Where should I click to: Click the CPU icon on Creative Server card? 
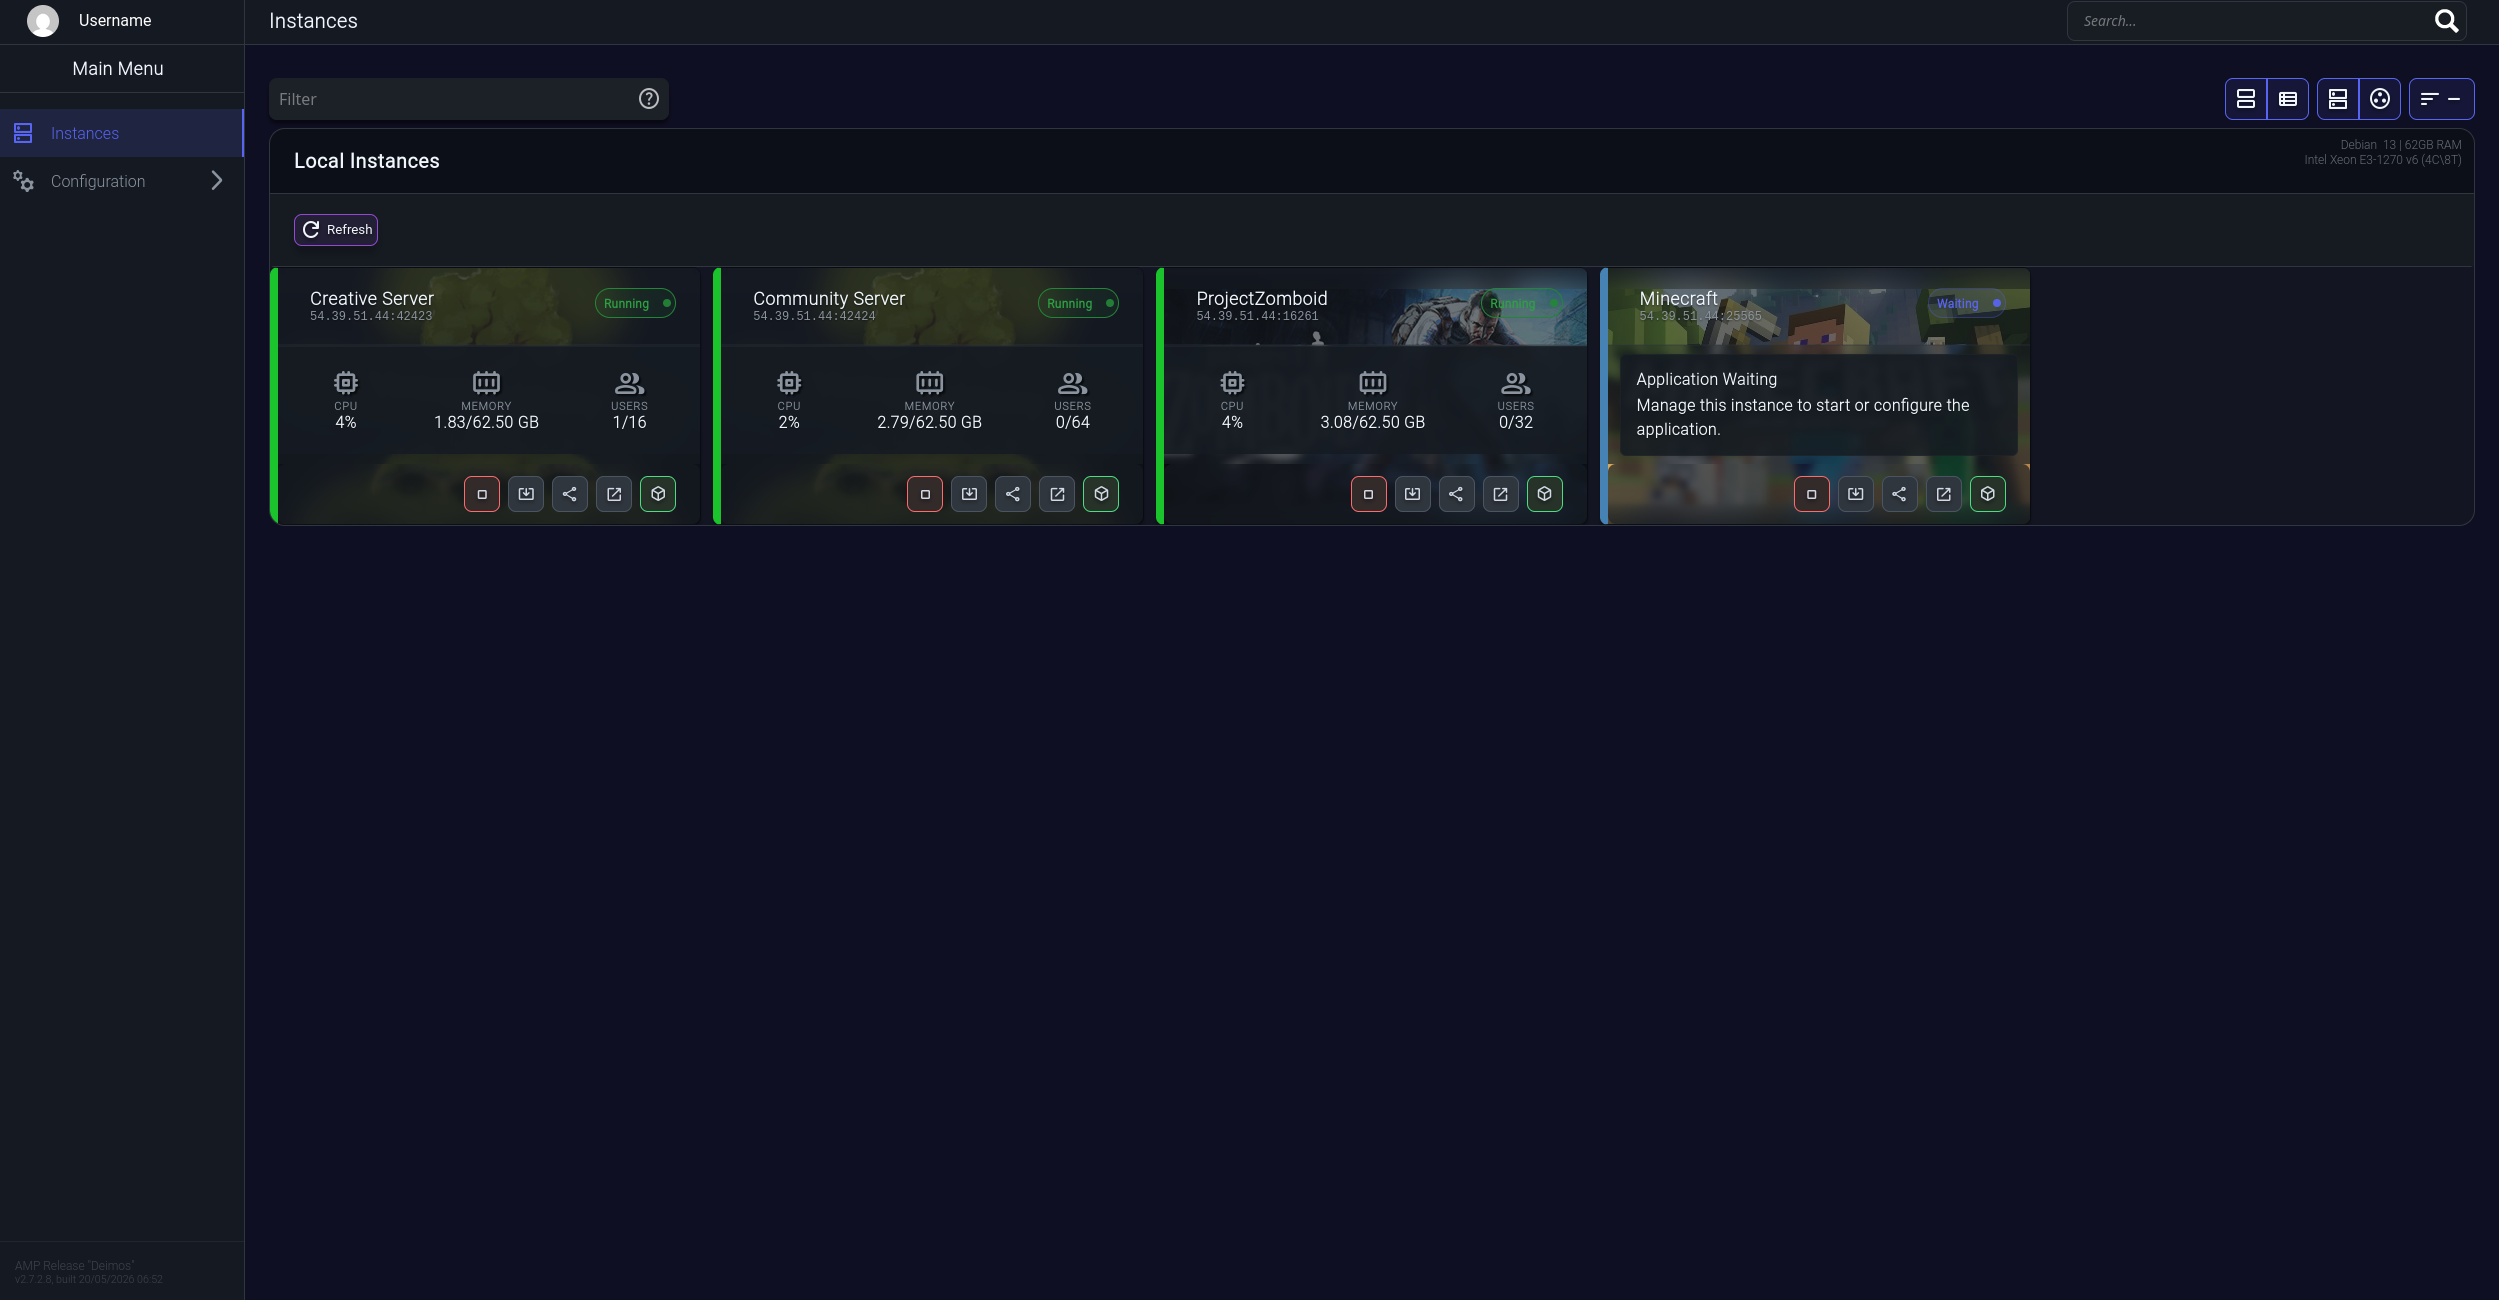pyautogui.click(x=346, y=383)
